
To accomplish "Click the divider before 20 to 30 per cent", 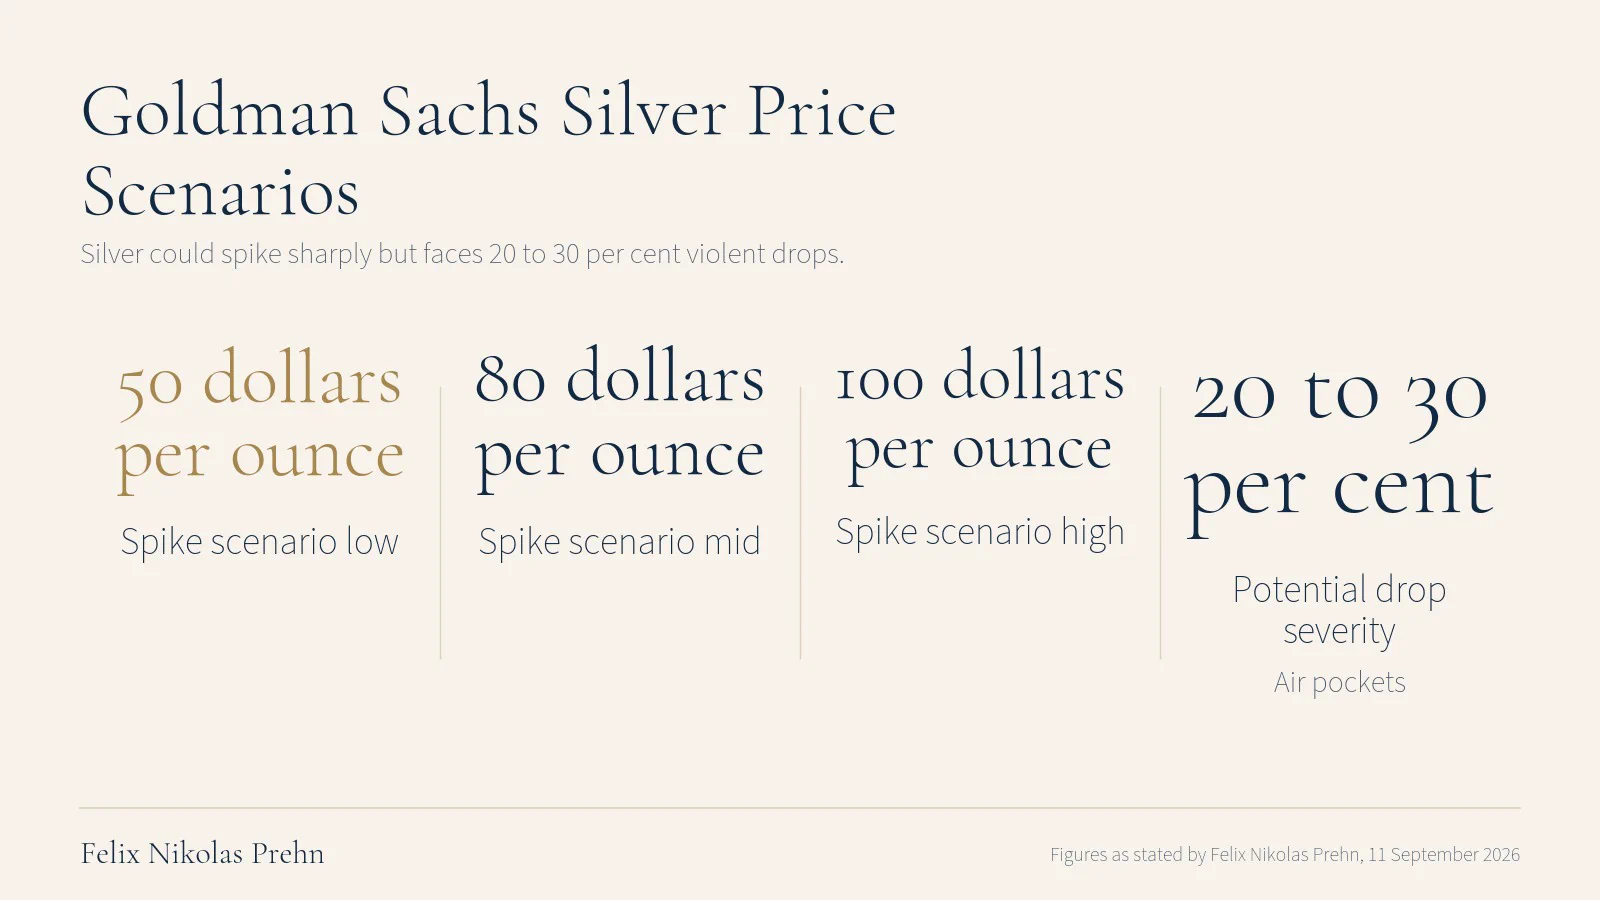I will click(x=1160, y=523).
